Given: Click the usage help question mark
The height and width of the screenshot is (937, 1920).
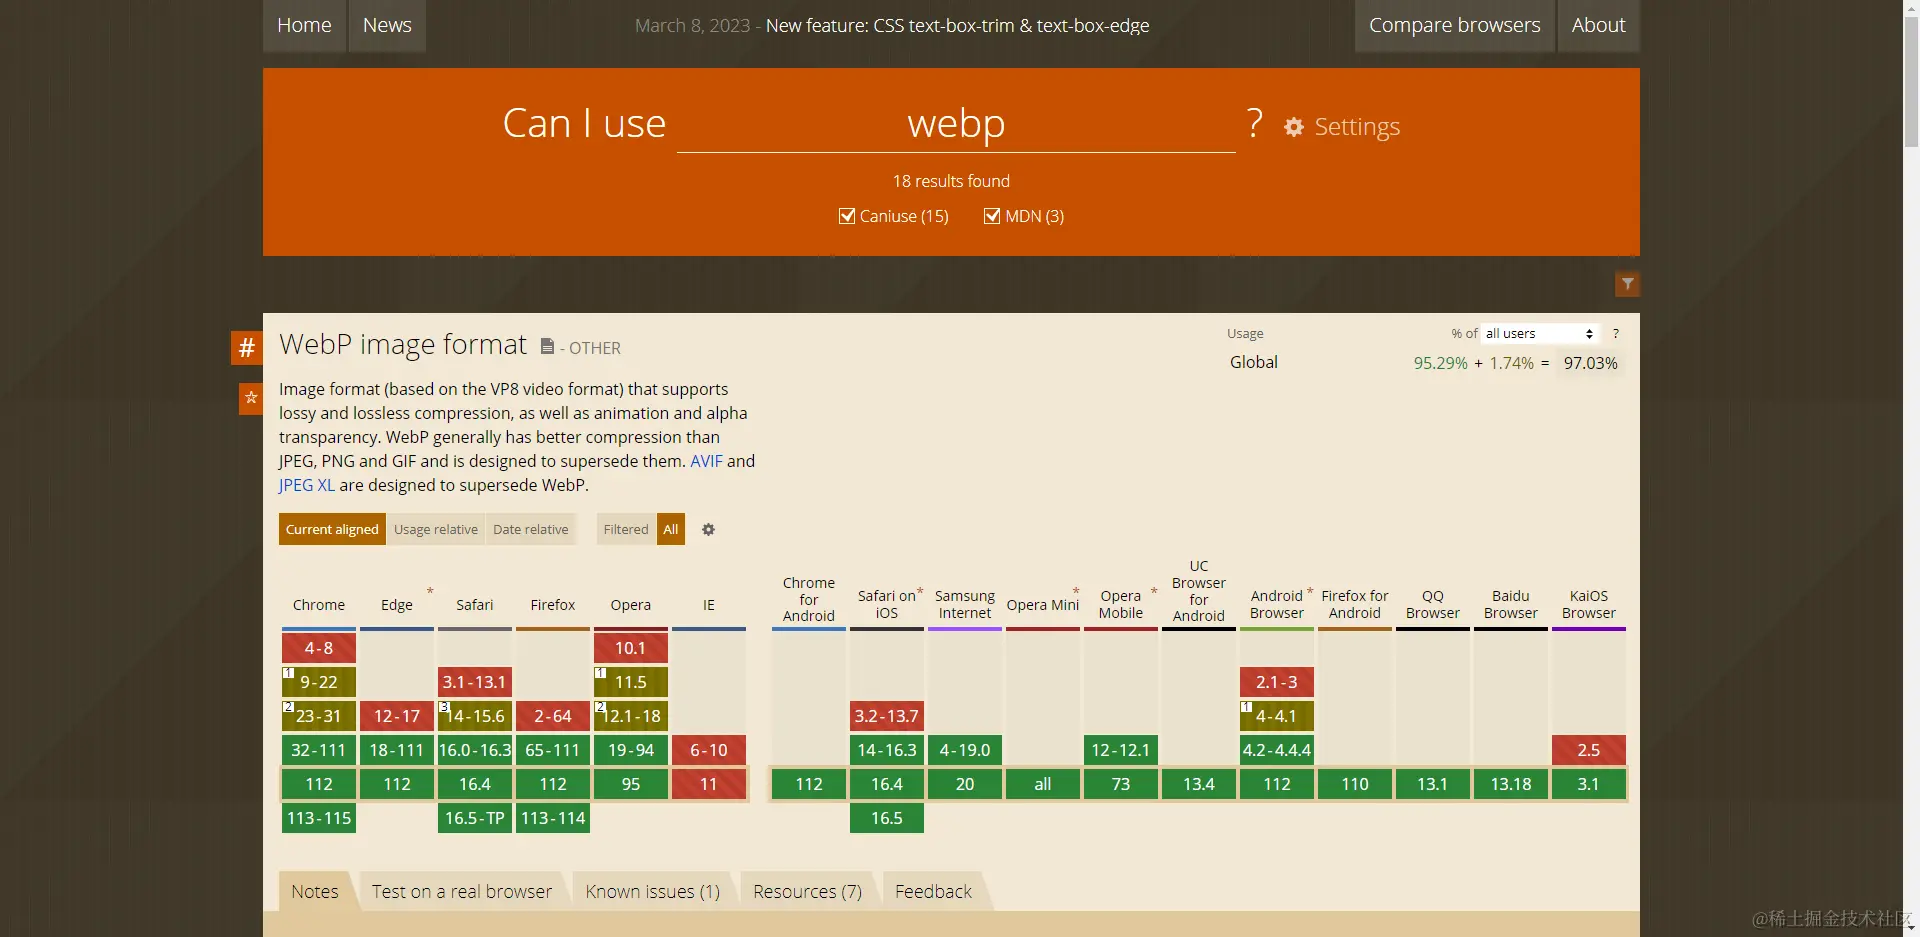Looking at the screenshot, I should [1615, 333].
